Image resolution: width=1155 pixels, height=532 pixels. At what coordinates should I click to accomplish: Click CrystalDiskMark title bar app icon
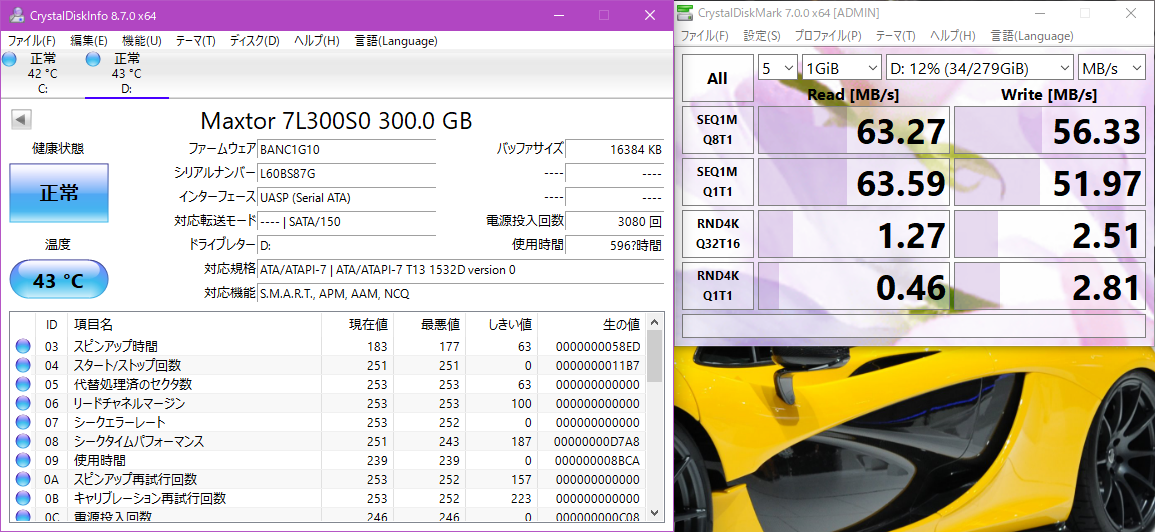(685, 13)
